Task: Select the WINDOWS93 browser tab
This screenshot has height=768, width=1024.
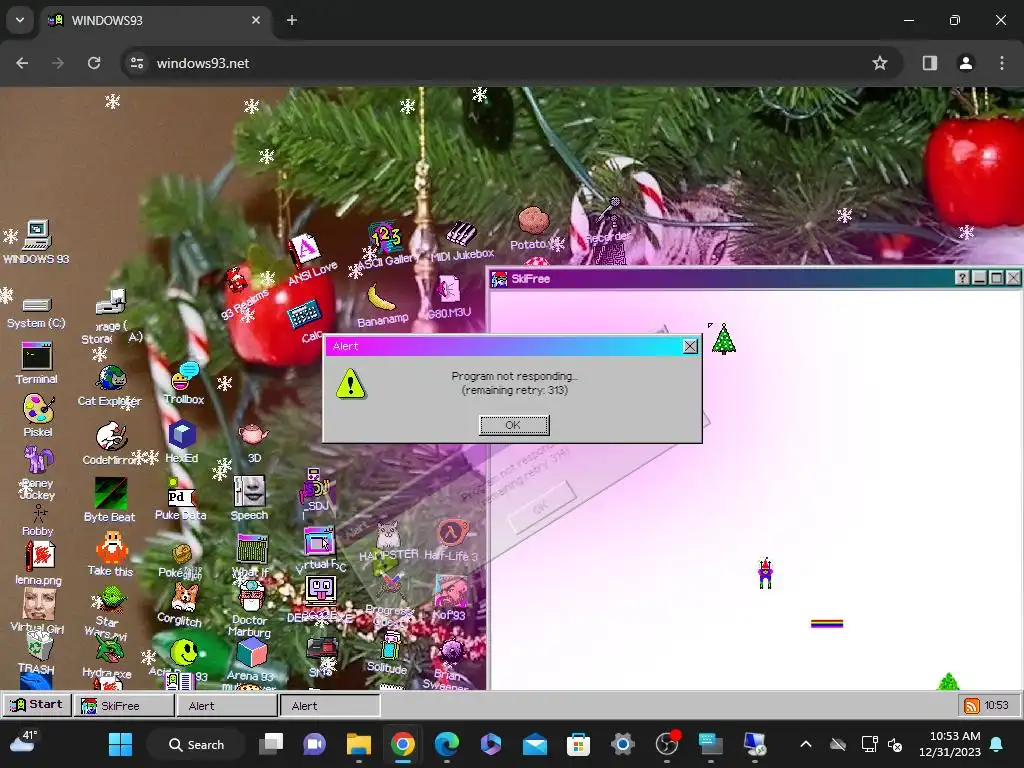Action: tap(155, 21)
